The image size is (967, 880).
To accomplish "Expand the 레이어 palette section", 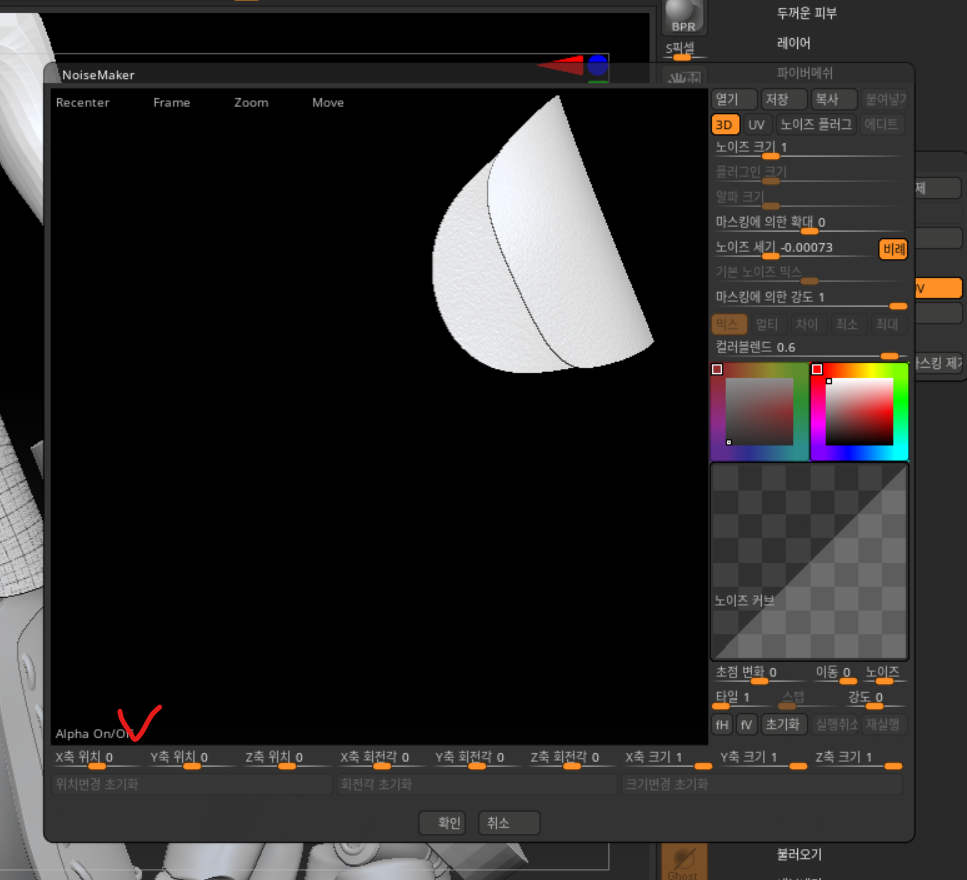I will coord(793,43).
